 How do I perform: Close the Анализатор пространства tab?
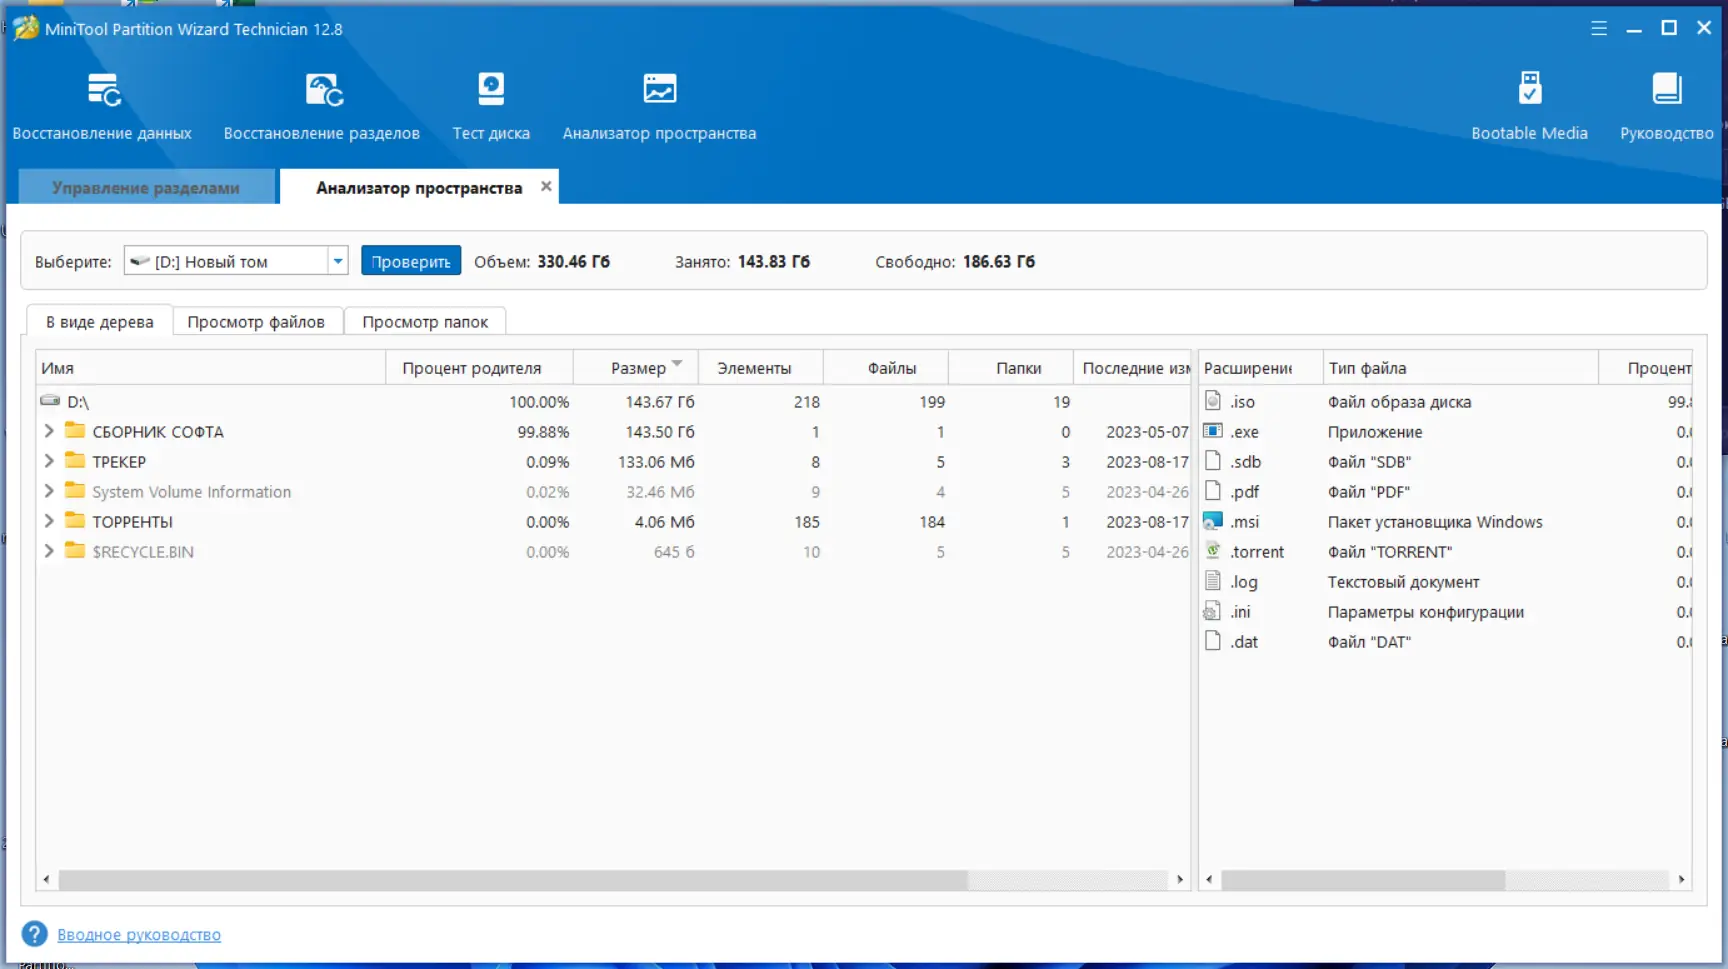point(546,186)
